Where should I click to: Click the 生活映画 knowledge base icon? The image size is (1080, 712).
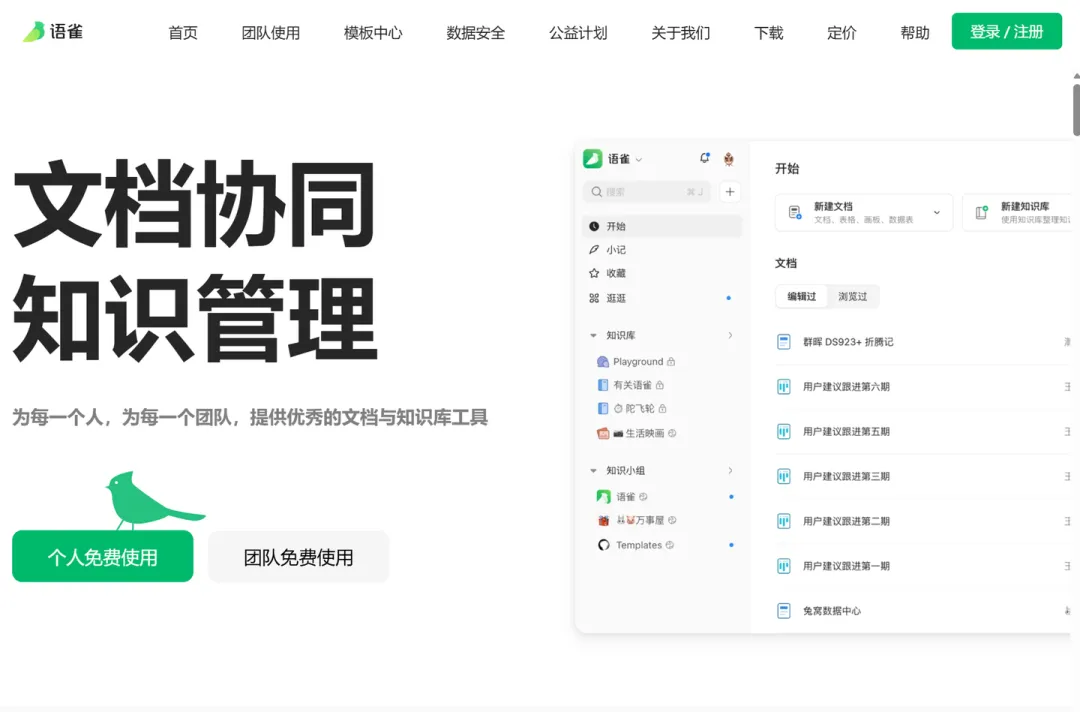coord(603,433)
